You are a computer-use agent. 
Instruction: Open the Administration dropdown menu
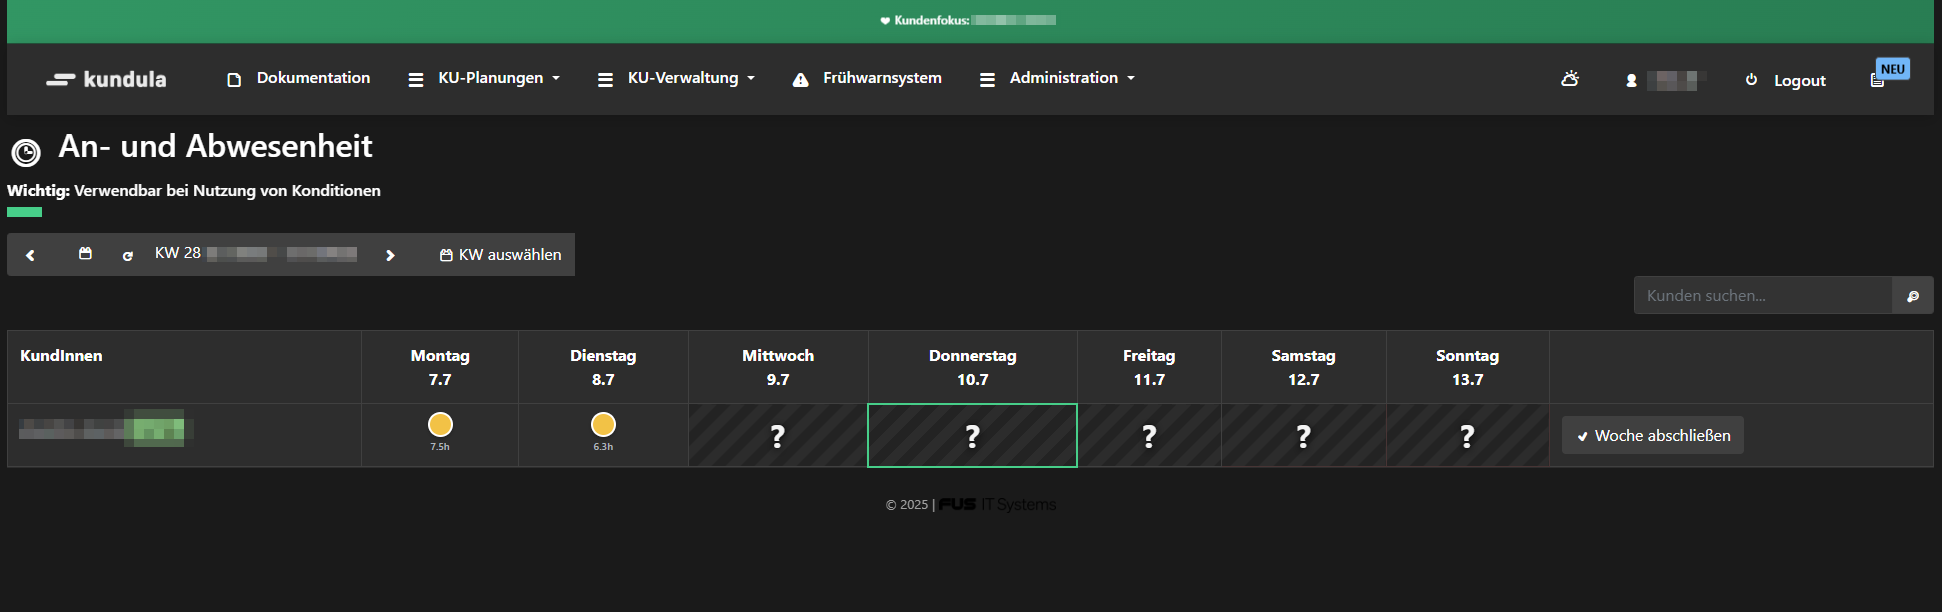click(1071, 78)
